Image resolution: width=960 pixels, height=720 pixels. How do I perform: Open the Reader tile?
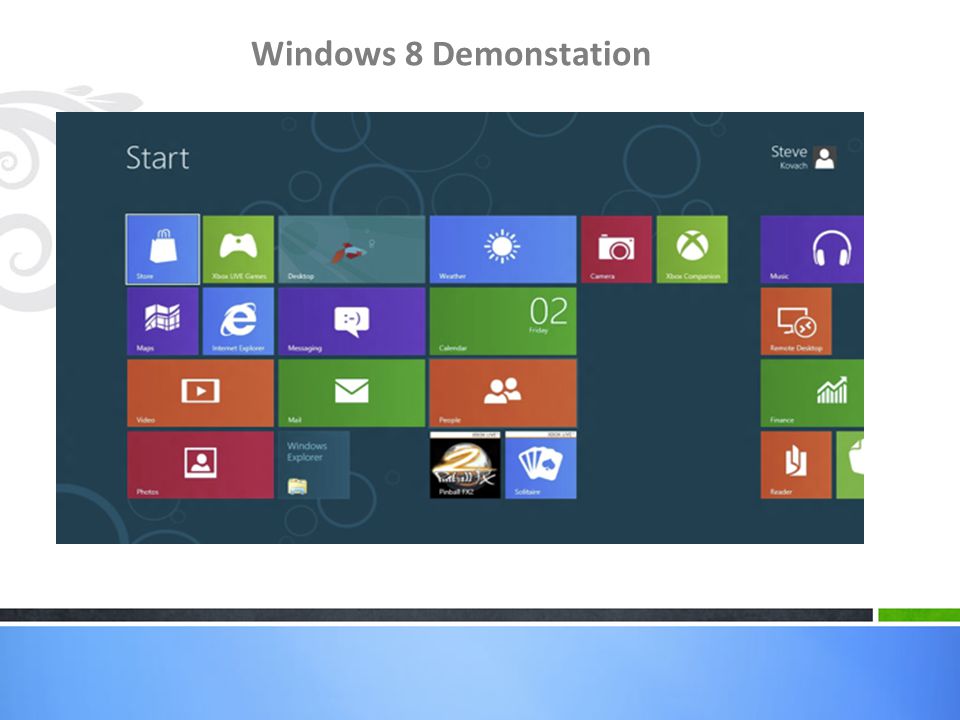tap(796, 465)
